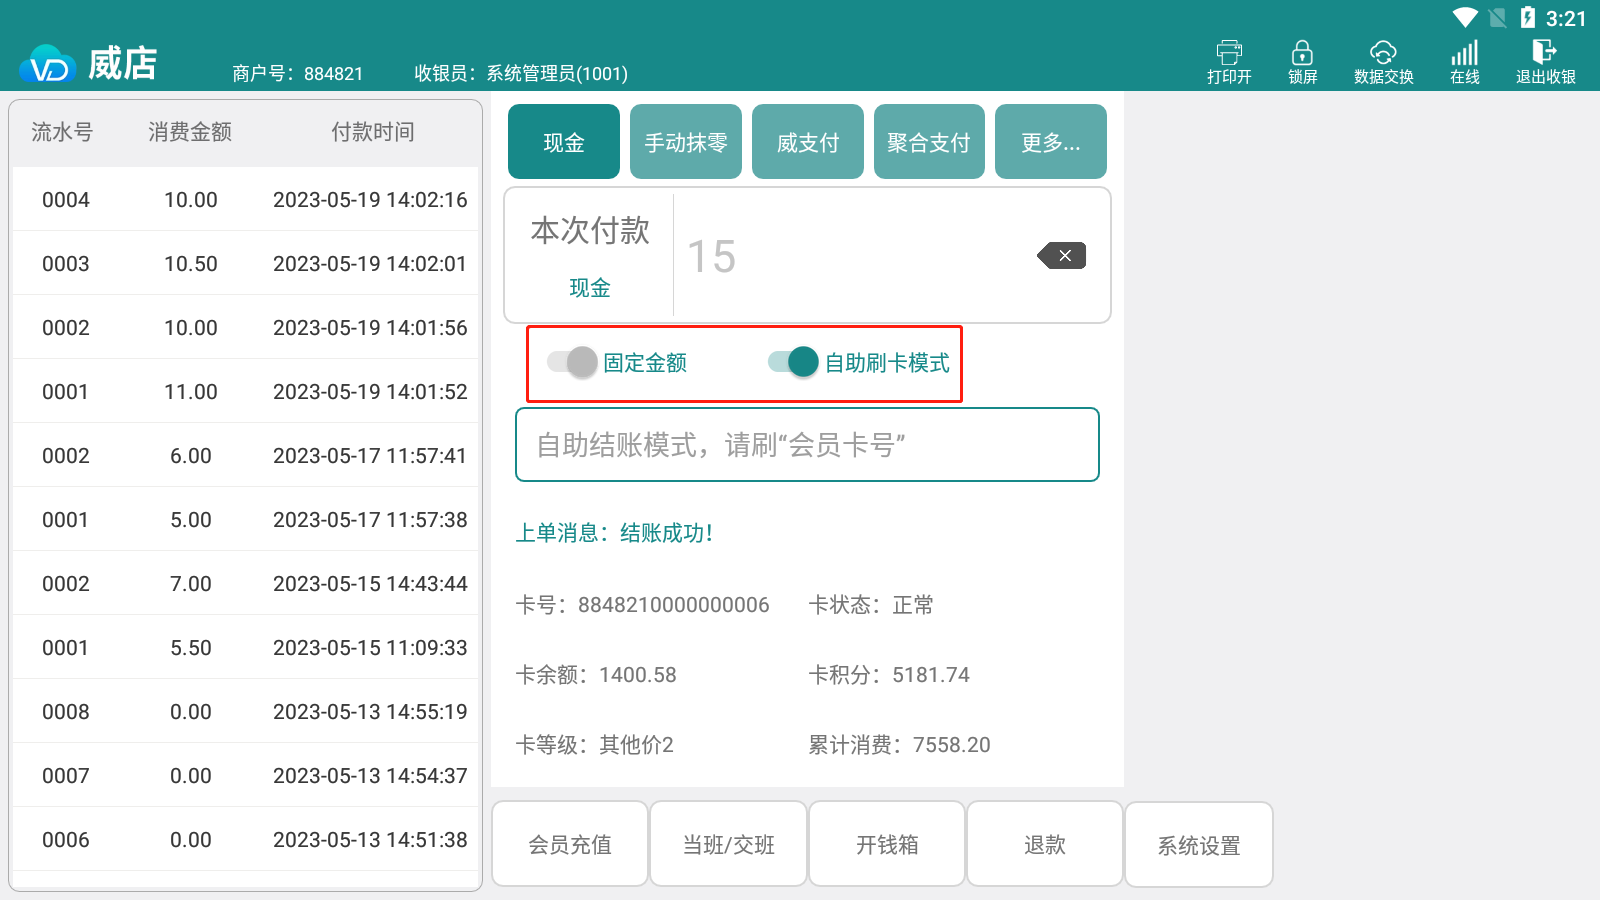This screenshot has width=1600, height=900.
Task: Select the 现金 payment tab
Action: [x=564, y=142]
